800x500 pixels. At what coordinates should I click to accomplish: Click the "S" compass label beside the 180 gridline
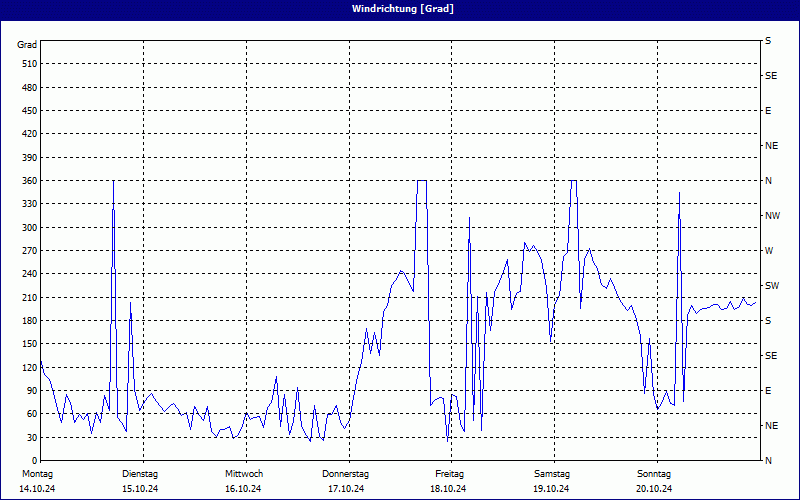pos(768,321)
